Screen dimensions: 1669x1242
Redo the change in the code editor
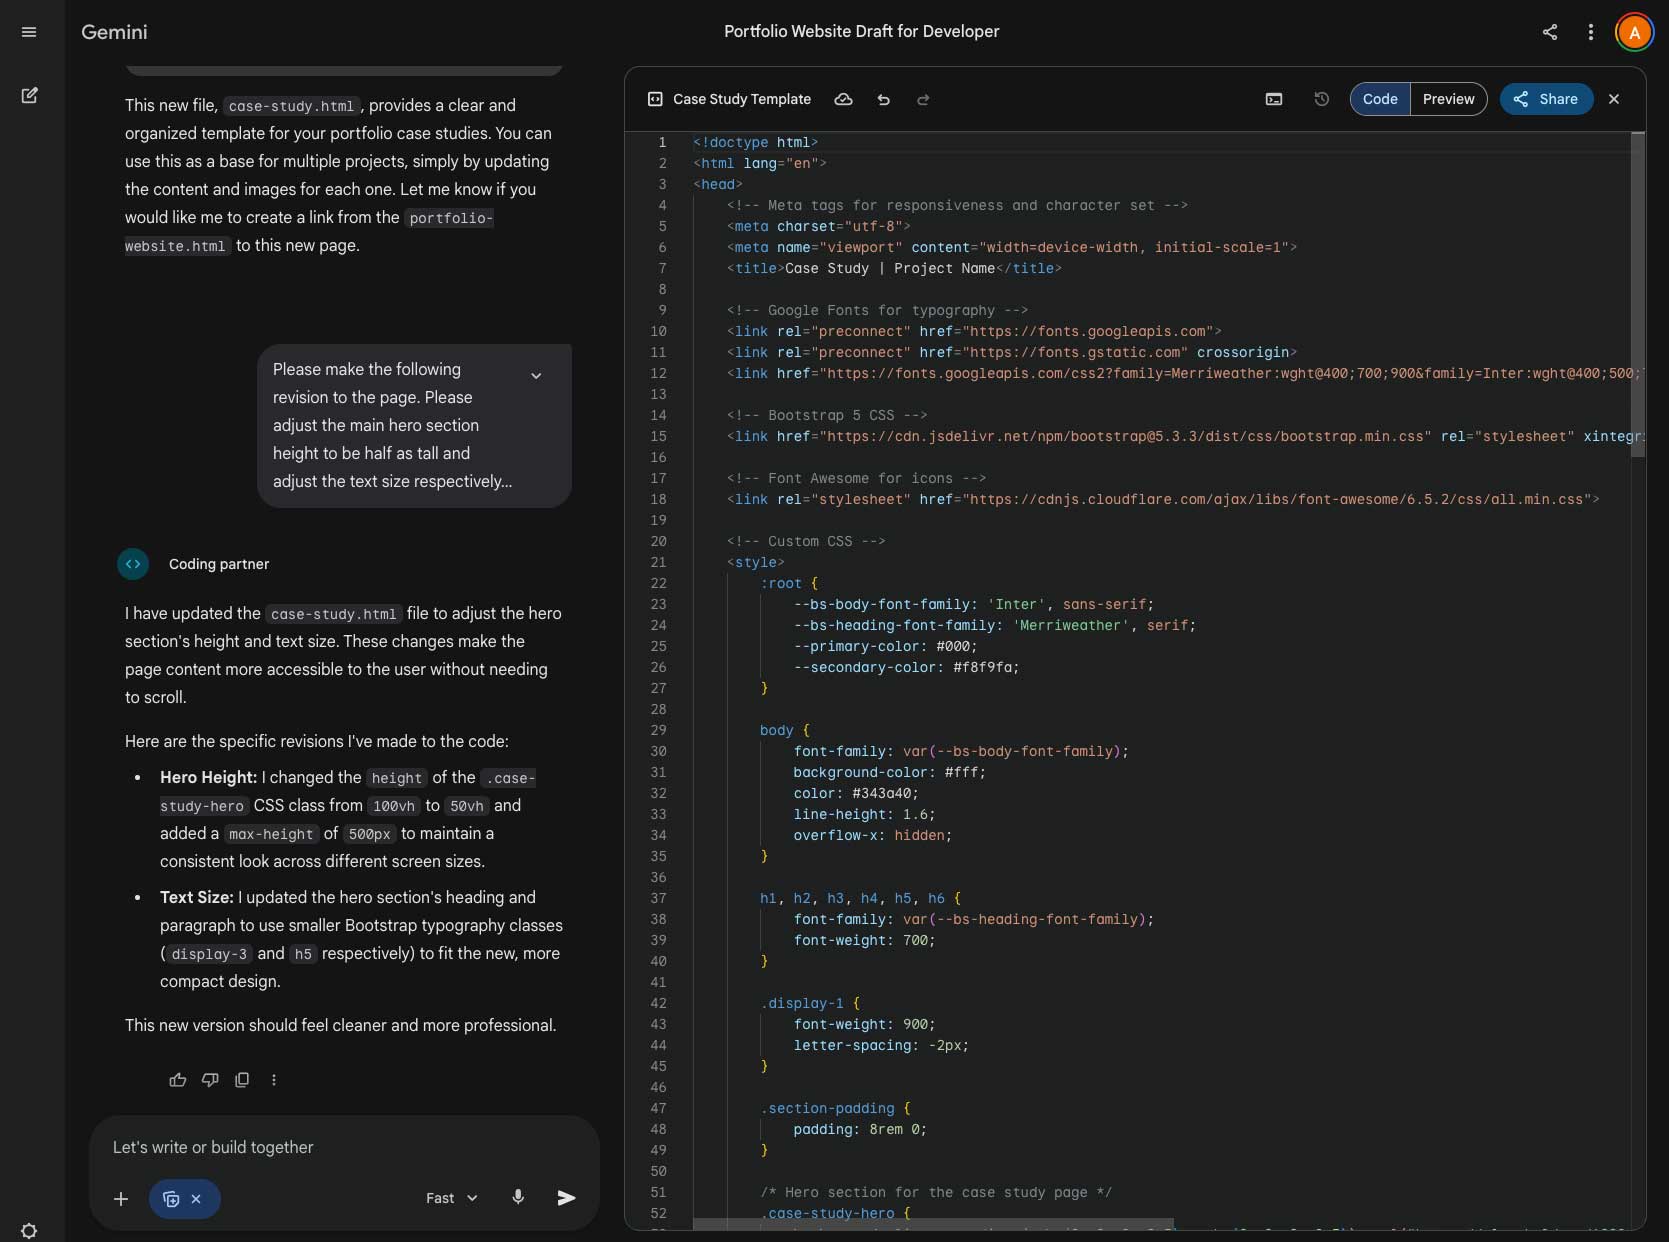(923, 99)
